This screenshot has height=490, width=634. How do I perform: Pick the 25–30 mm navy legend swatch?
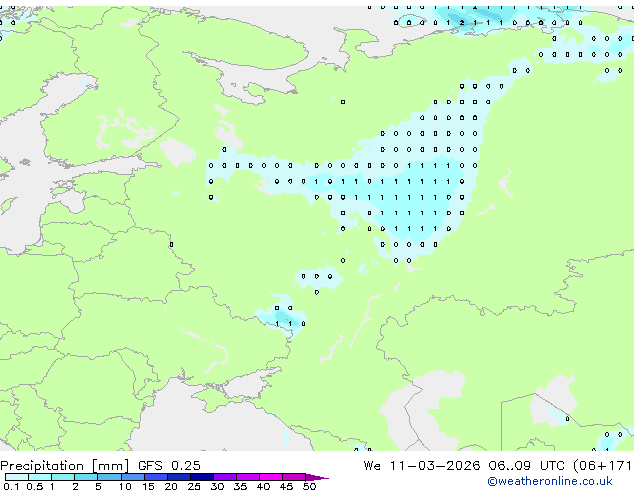pyautogui.click(x=201, y=477)
